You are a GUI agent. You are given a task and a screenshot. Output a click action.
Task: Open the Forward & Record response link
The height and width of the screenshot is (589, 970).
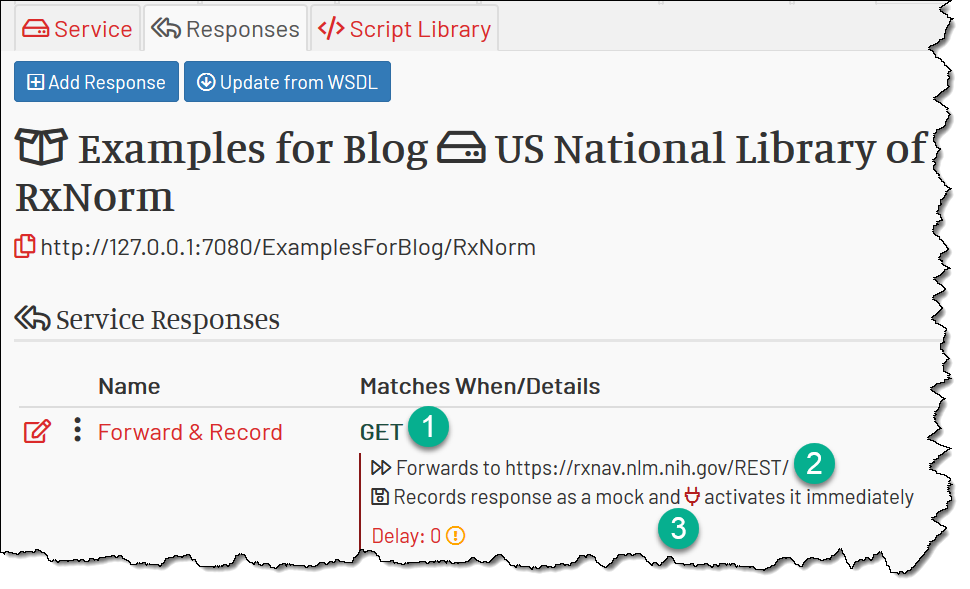click(190, 432)
